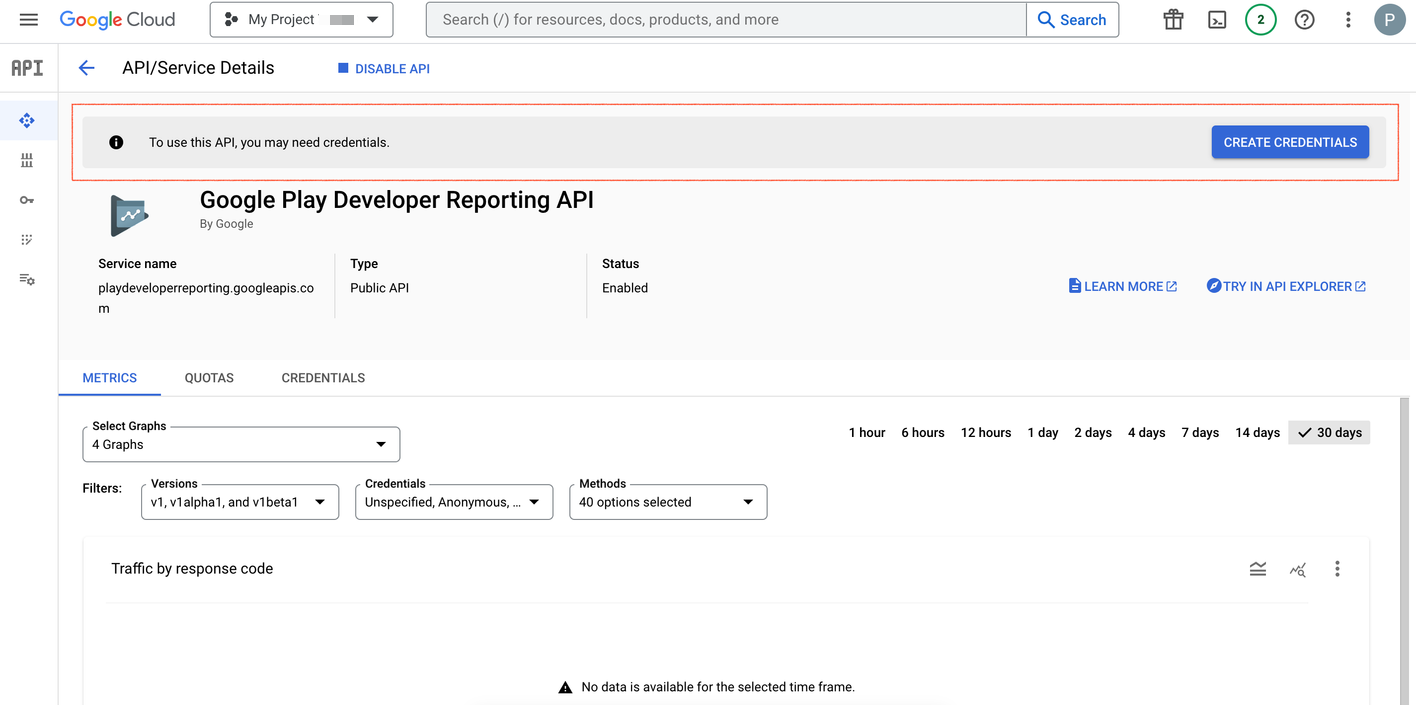Go back using the left arrow

pyautogui.click(x=87, y=68)
